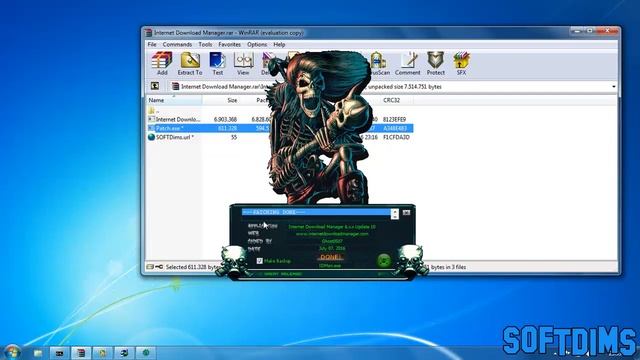Click the Protect archive toolbar icon
Viewport: 640px width, 360px height.
(436, 63)
